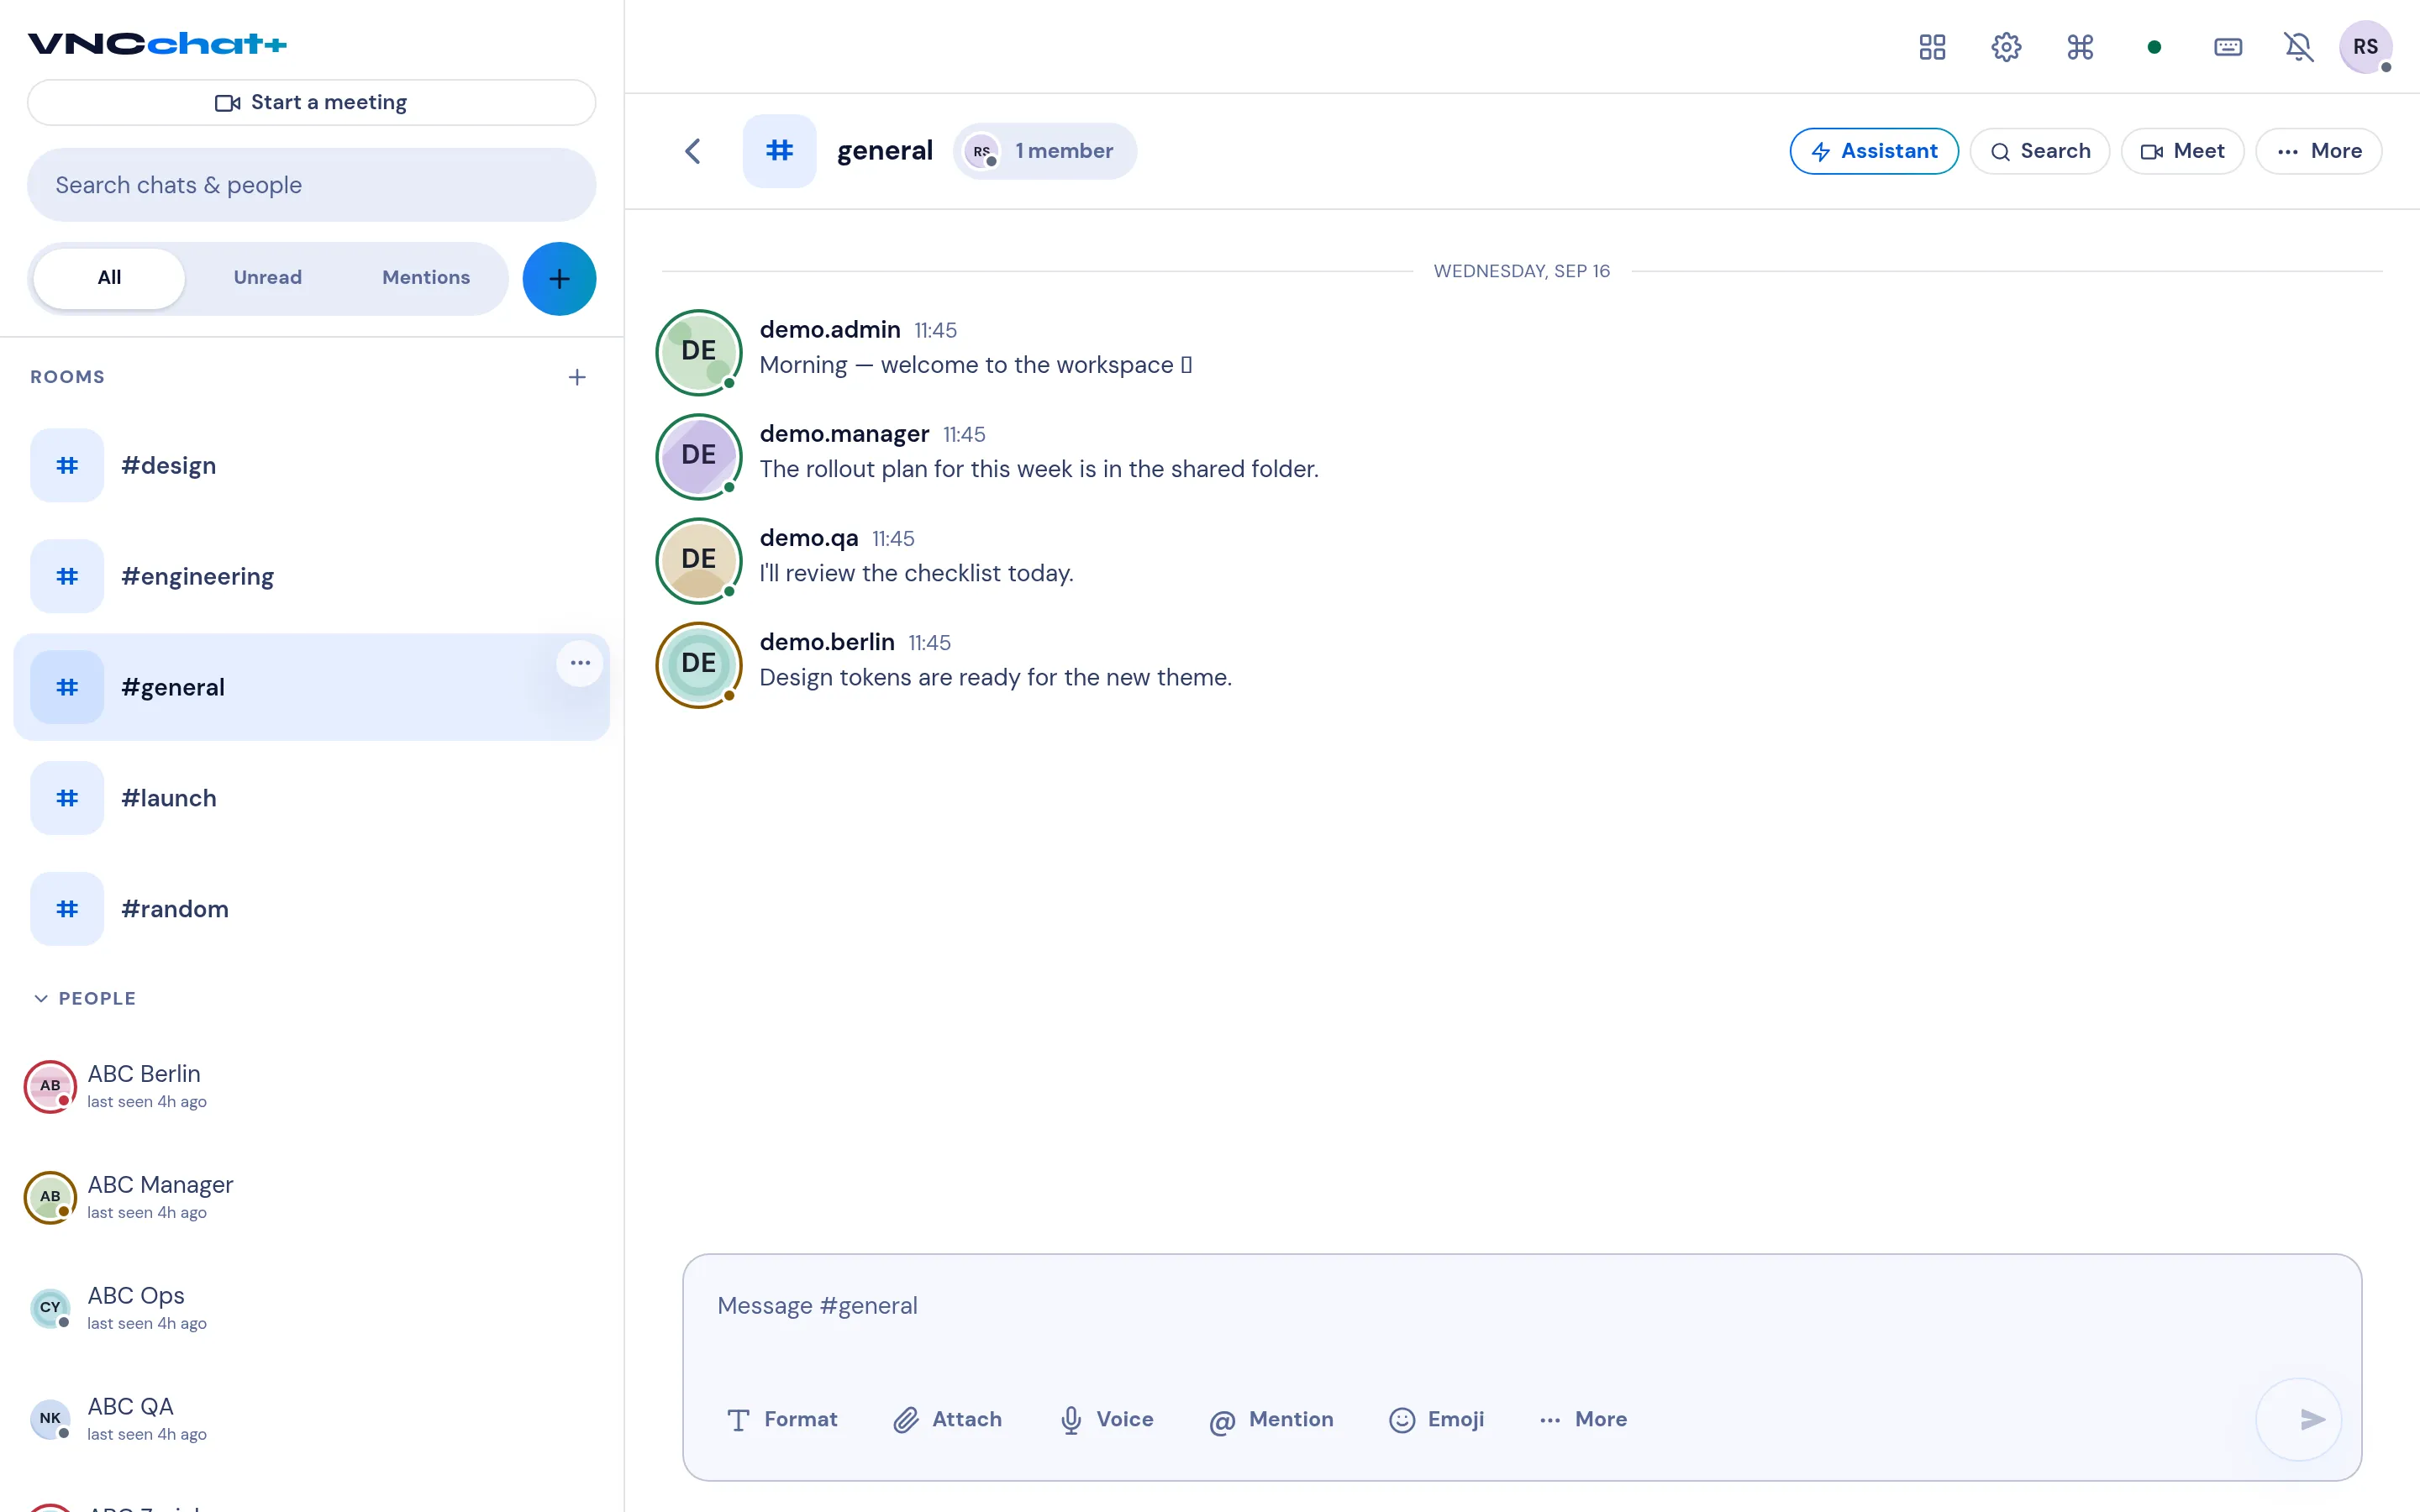Click the command shortcuts icon
Screen dimensions: 2420x1512
[2080, 47]
